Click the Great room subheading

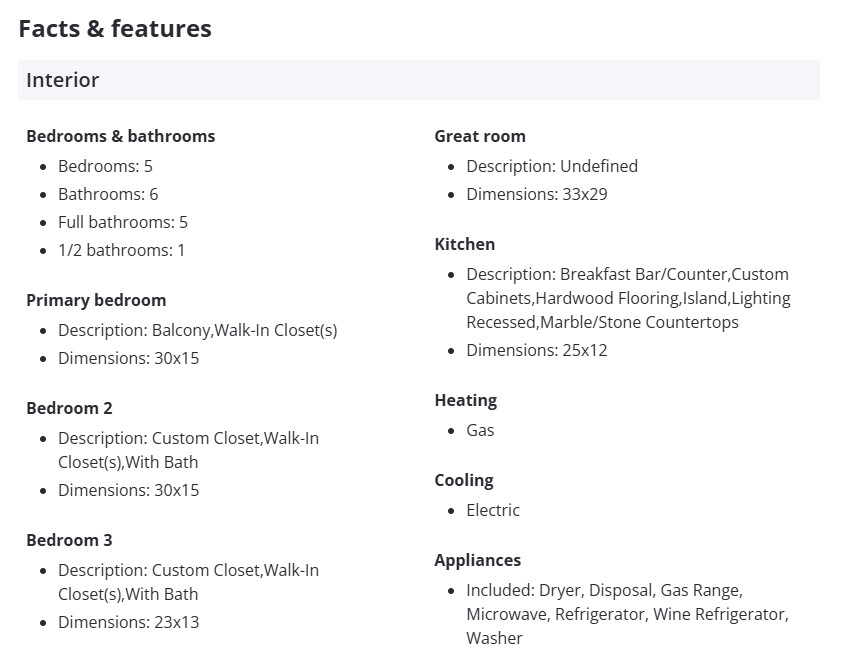tap(479, 136)
